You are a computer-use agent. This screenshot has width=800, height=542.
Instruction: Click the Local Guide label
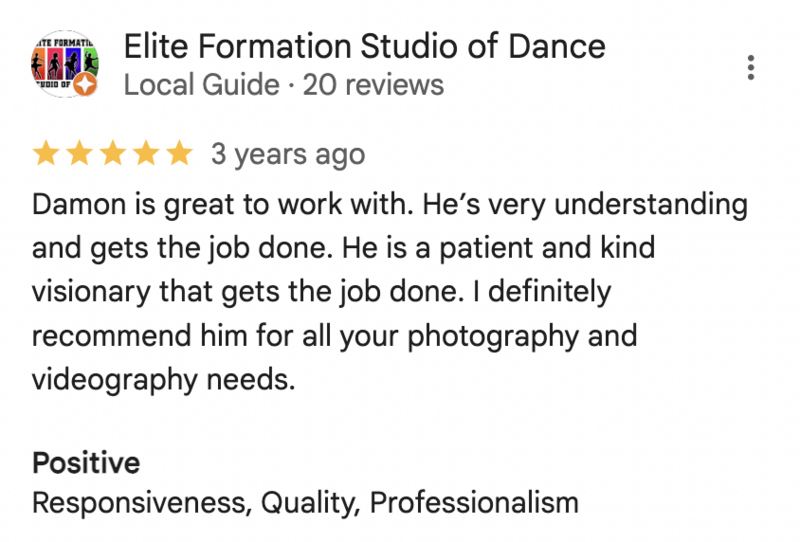[202, 85]
